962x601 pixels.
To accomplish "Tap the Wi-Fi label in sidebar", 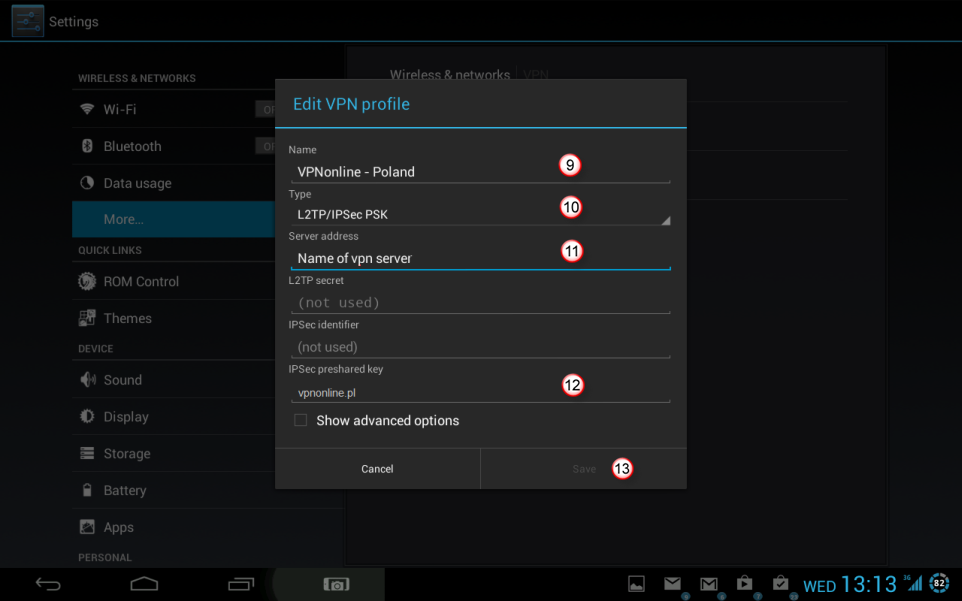I will pyautogui.click(x=120, y=109).
